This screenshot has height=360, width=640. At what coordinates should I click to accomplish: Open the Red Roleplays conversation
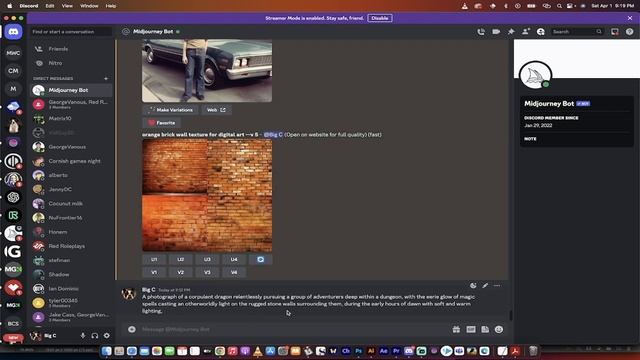tap(71, 246)
